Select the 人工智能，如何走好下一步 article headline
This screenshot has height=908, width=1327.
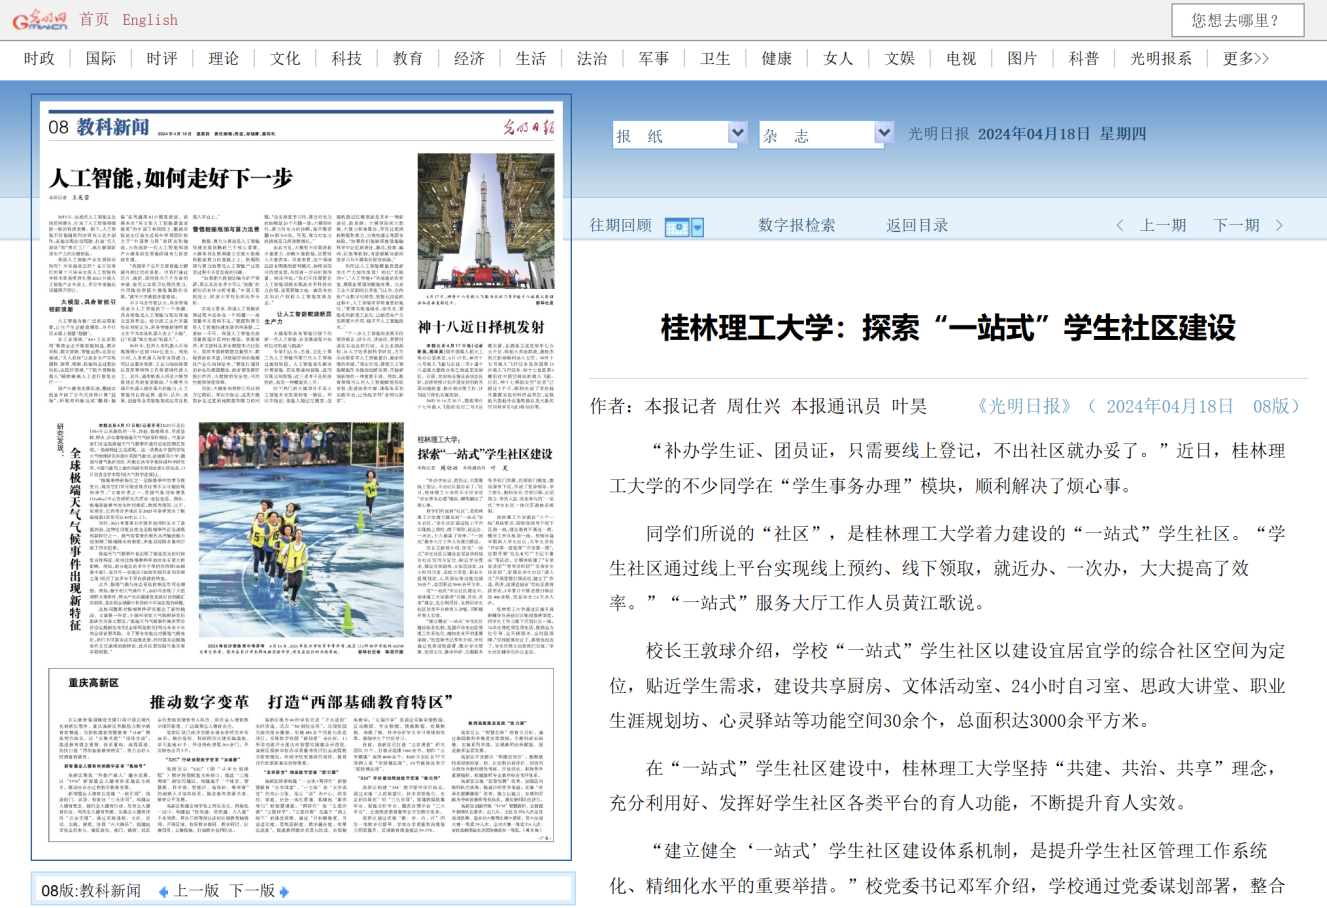tap(171, 179)
